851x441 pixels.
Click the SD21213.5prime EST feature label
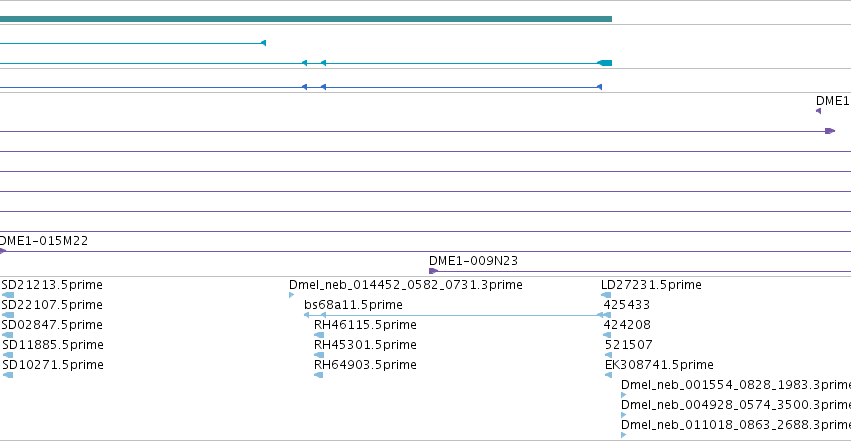tap(52, 285)
